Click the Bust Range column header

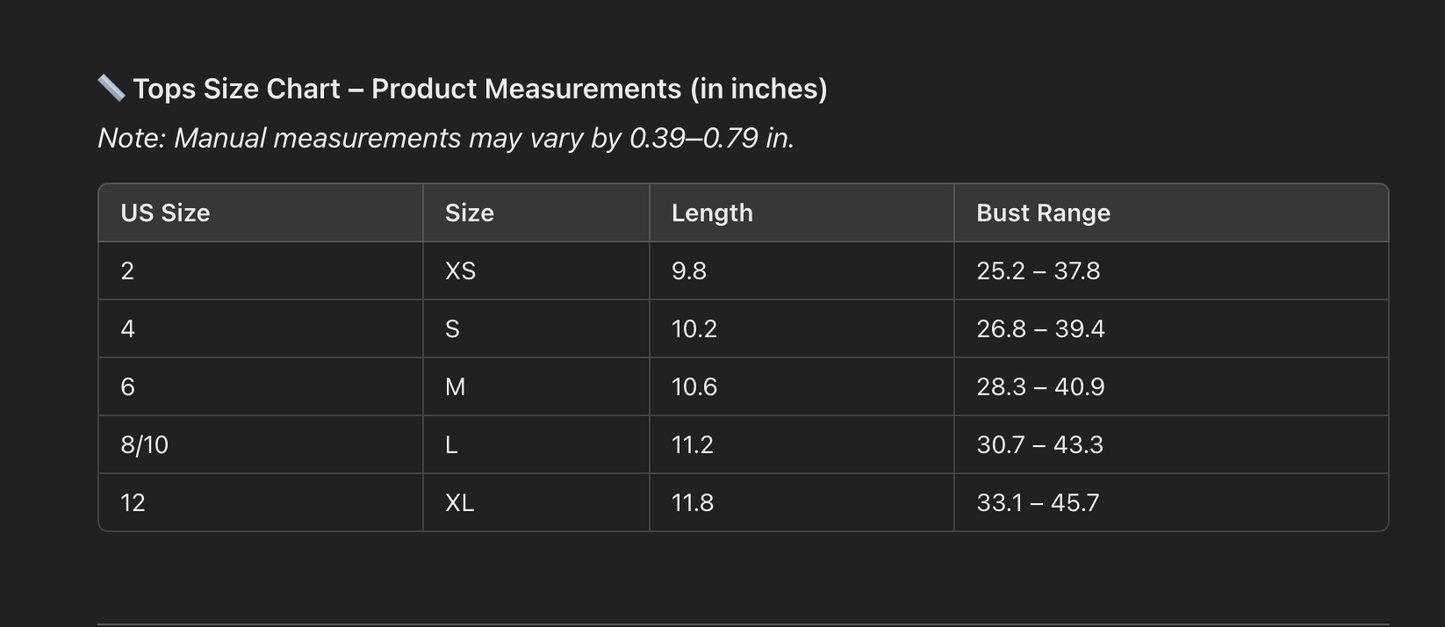pyautogui.click(x=1043, y=213)
